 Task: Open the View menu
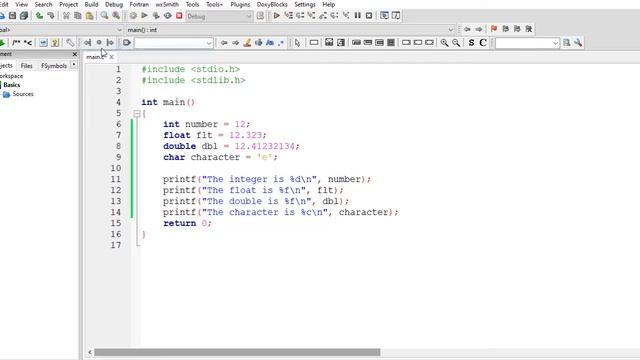click(21, 4)
